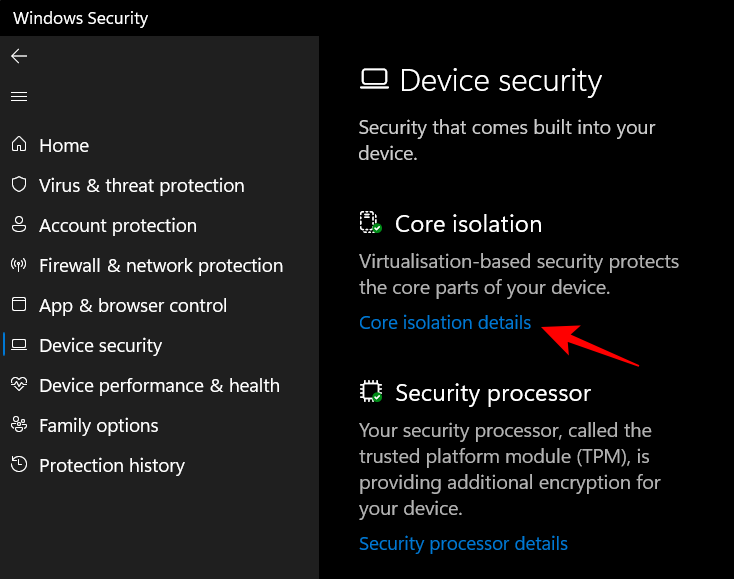Click the Family options people icon
The image size is (734, 579).
point(19,425)
